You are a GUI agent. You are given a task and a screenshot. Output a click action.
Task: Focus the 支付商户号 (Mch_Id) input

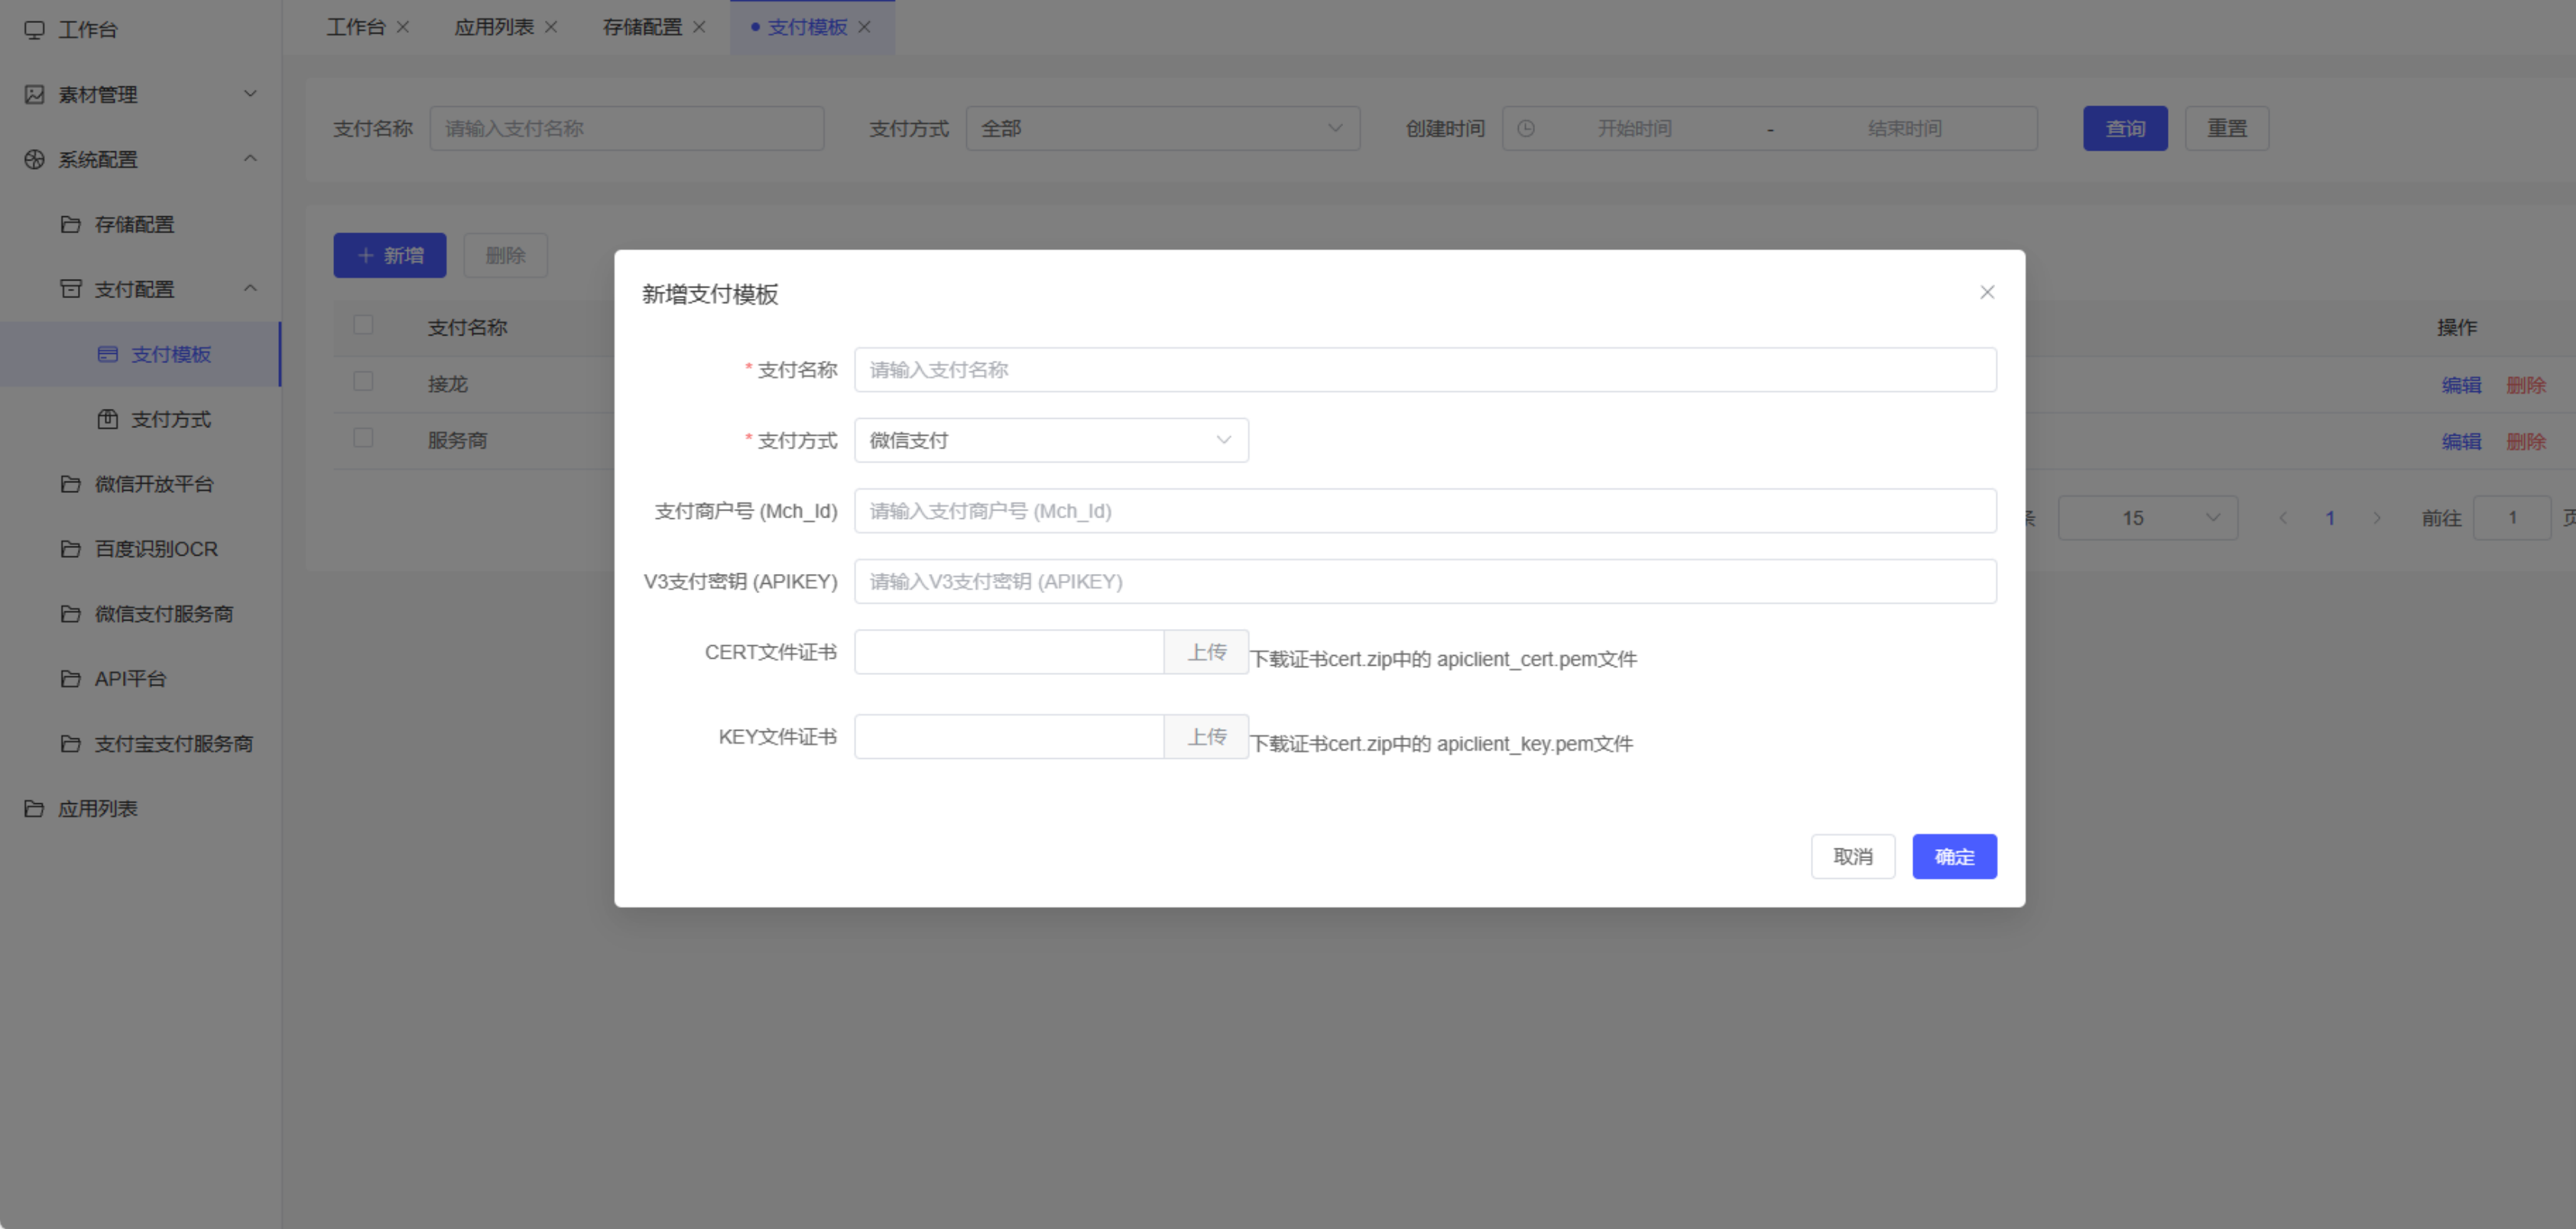1425,511
